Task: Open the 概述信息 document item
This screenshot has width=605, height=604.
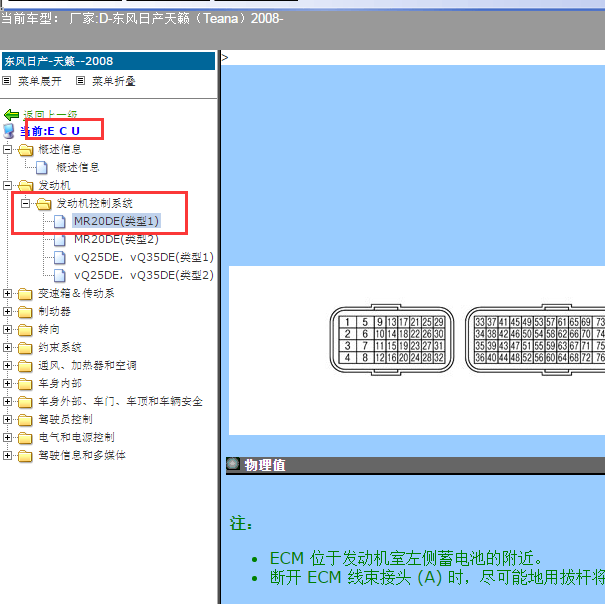Action: [x=77, y=168]
